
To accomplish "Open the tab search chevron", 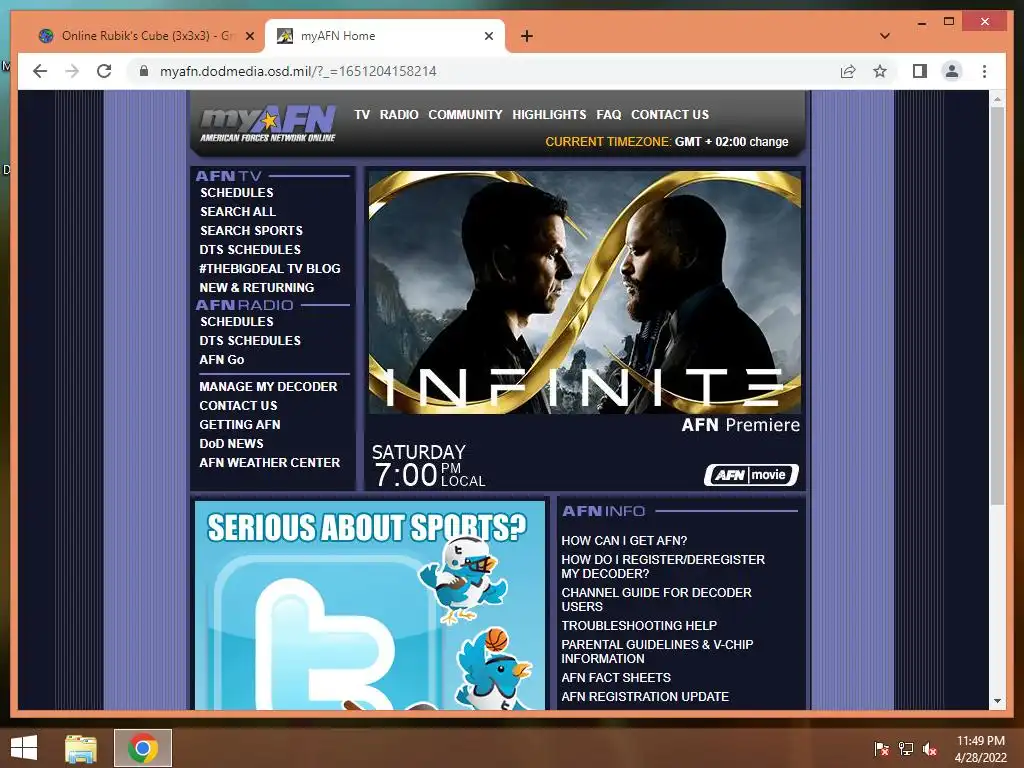I will 885,36.
